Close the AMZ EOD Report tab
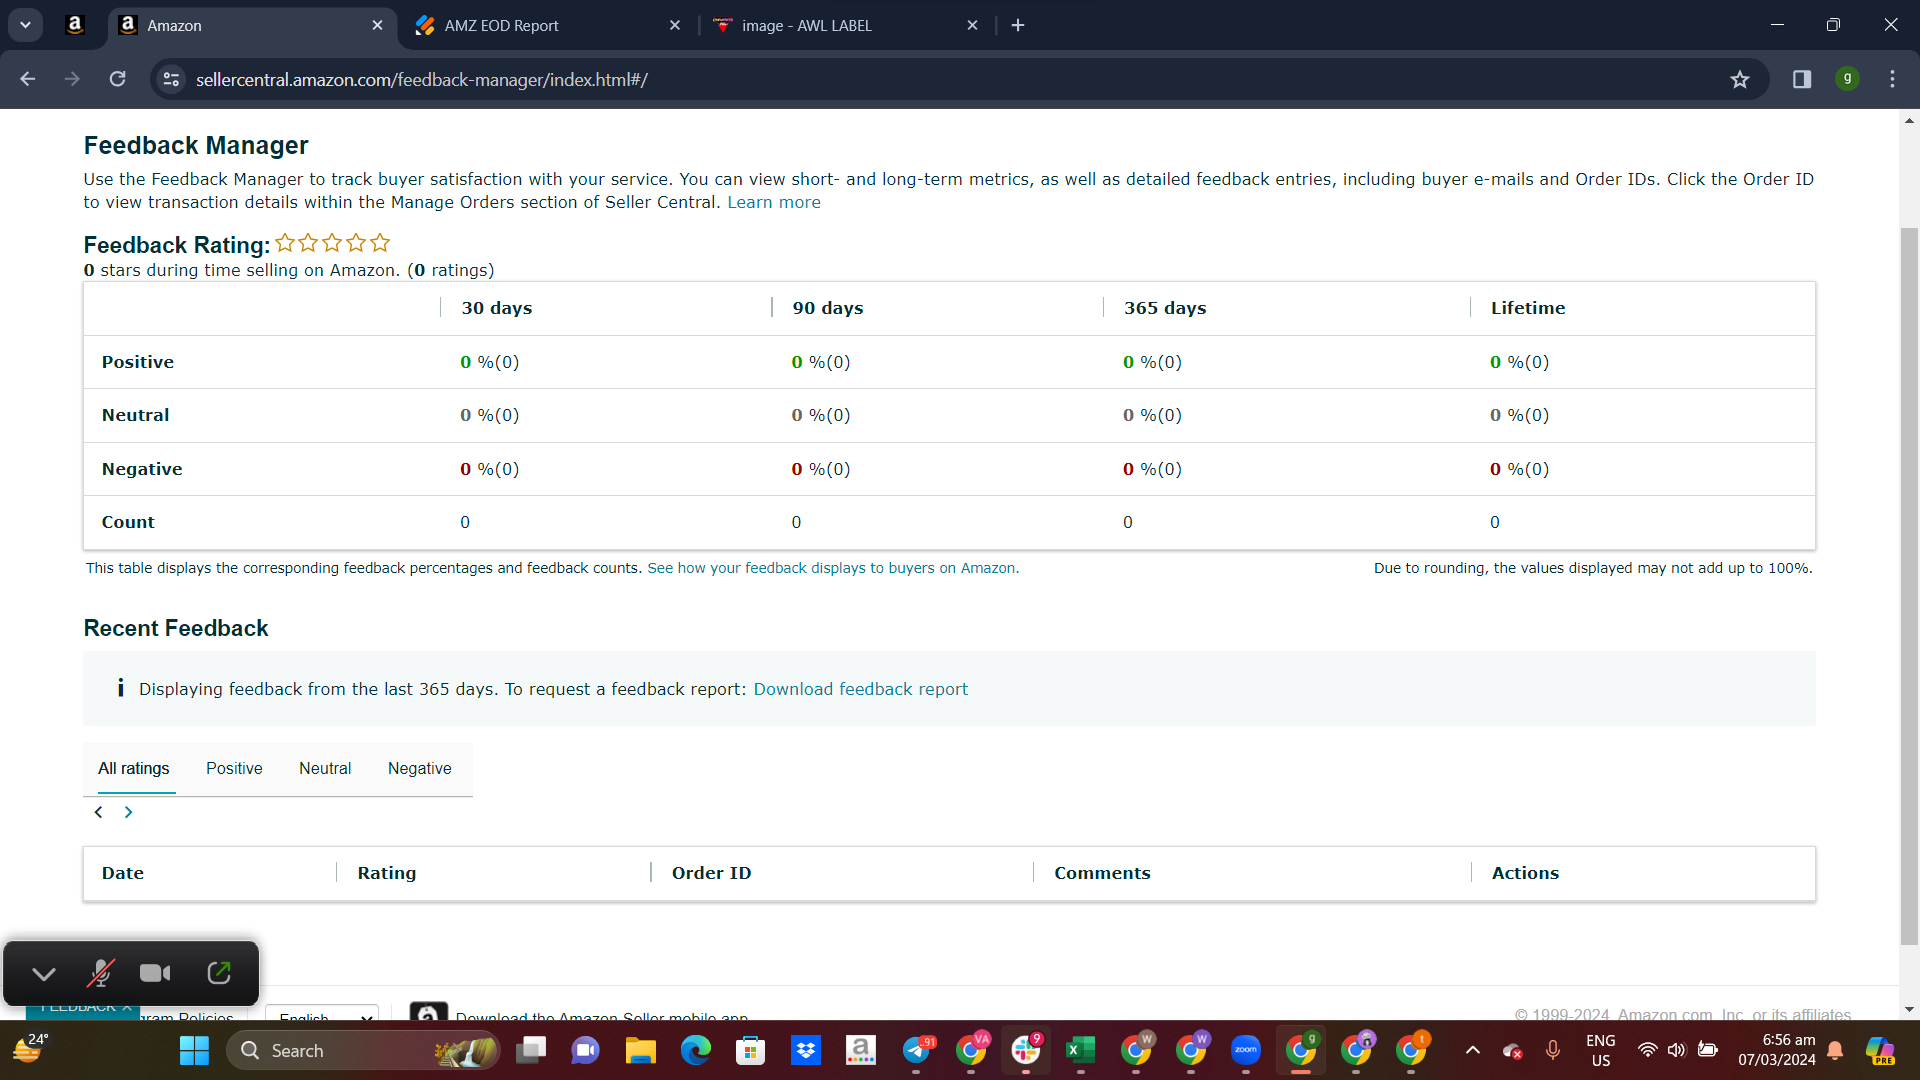Screen dimensions: 1920x1080 point(675,25)
